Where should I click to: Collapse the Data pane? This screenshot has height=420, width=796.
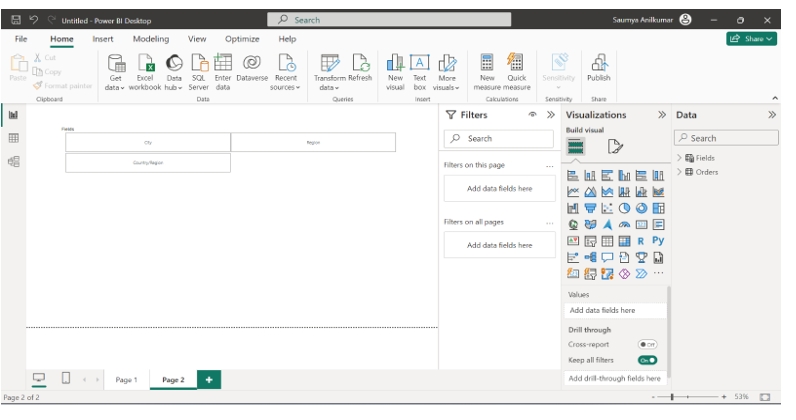pos(772,115)
